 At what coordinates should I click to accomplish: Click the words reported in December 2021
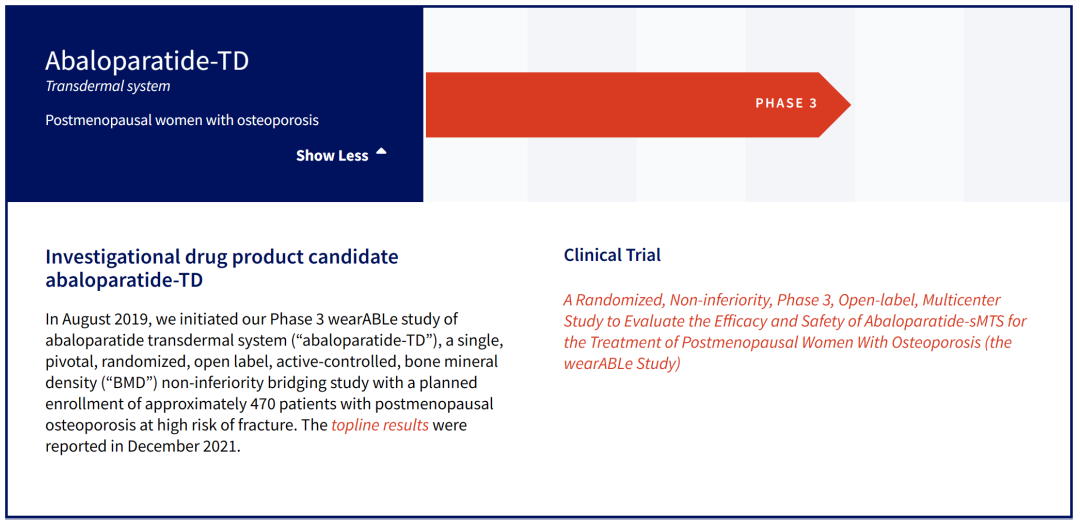pyautogui.click(x=143, y=447)
